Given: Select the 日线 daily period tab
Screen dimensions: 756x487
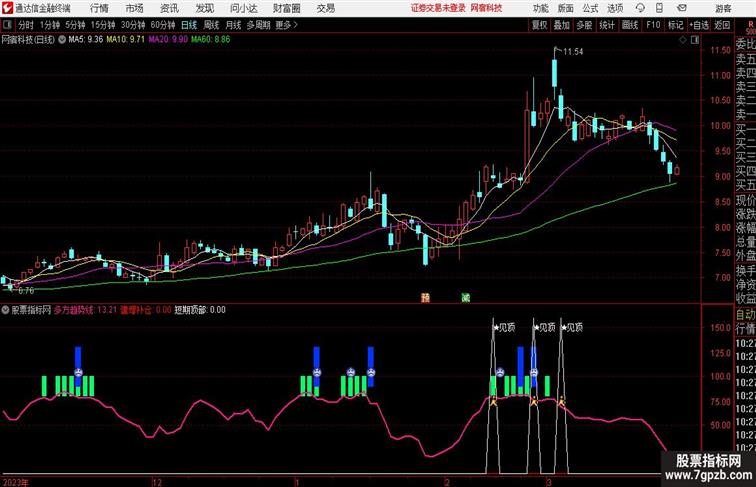Looking at the screenshot, I should pos(189,25).
